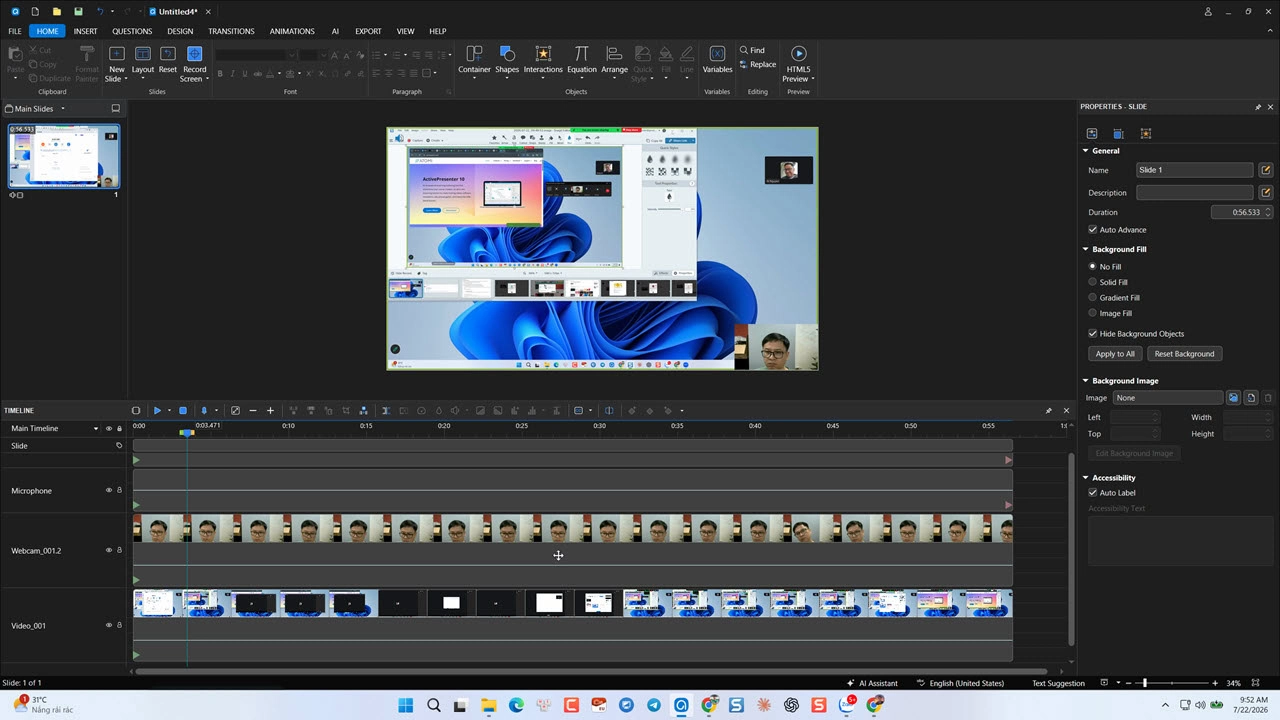Screen dimensions: 1280x720
Task: Click the zoom slider handle
Action: pos(1145,683)
